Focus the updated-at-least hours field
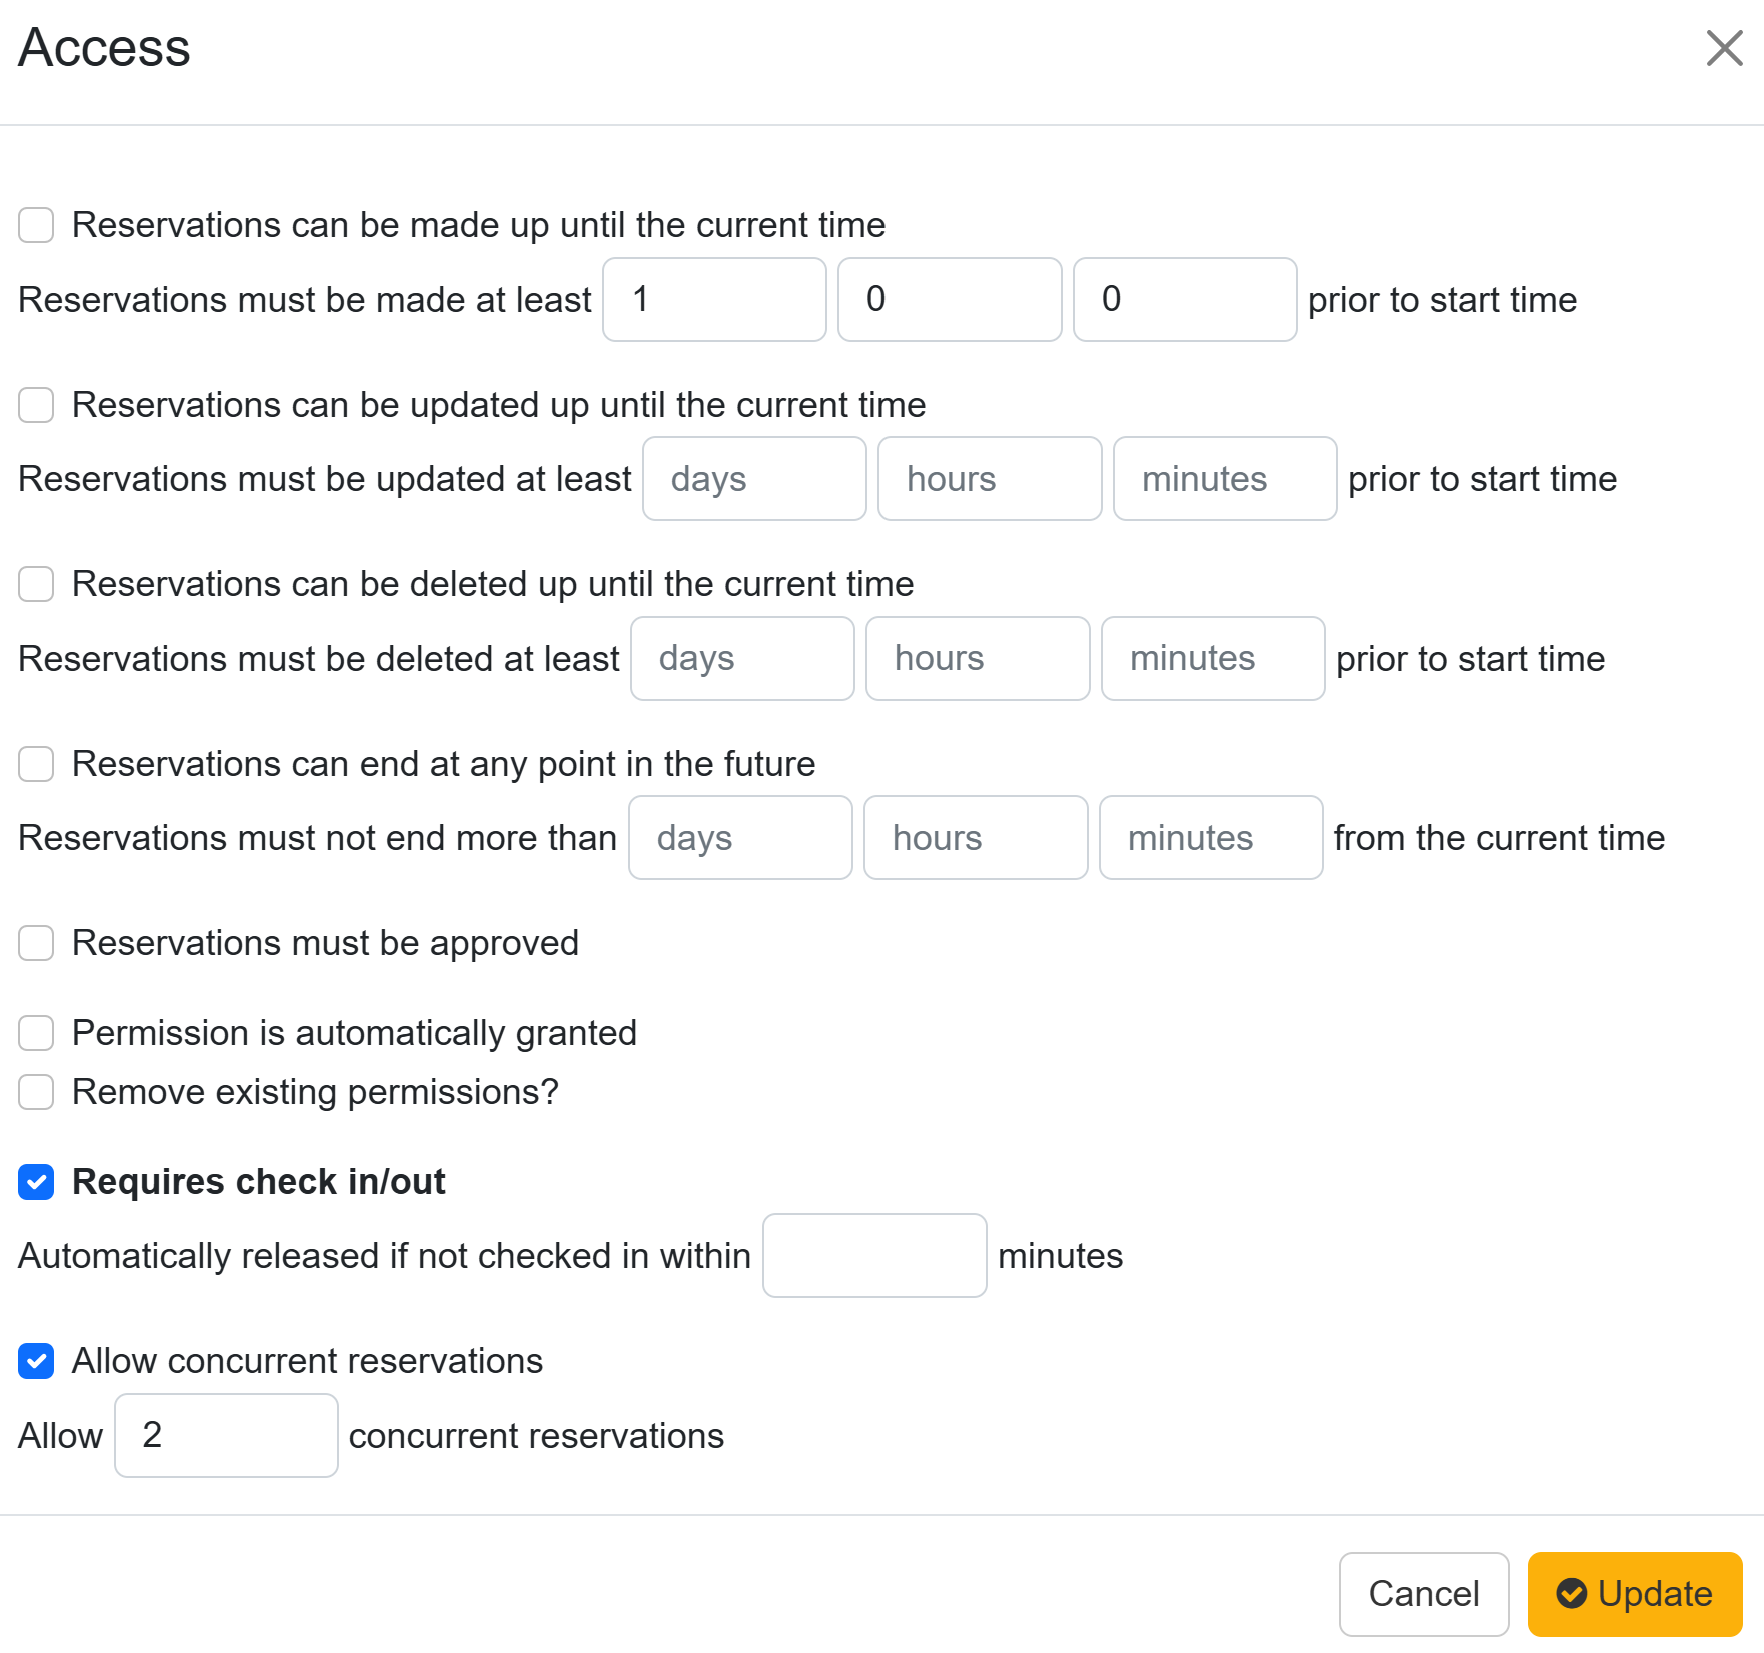 989,479
